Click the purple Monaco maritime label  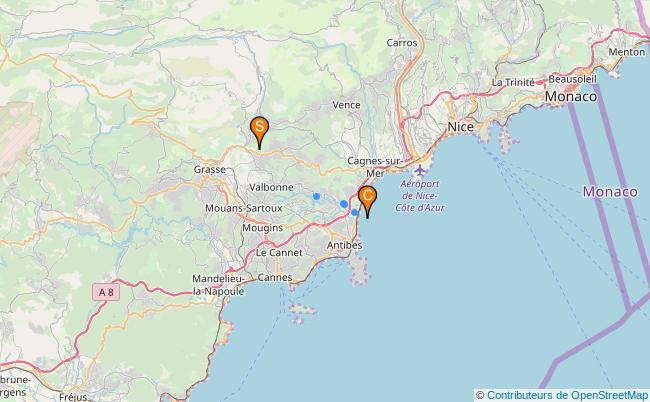(610, 191)
